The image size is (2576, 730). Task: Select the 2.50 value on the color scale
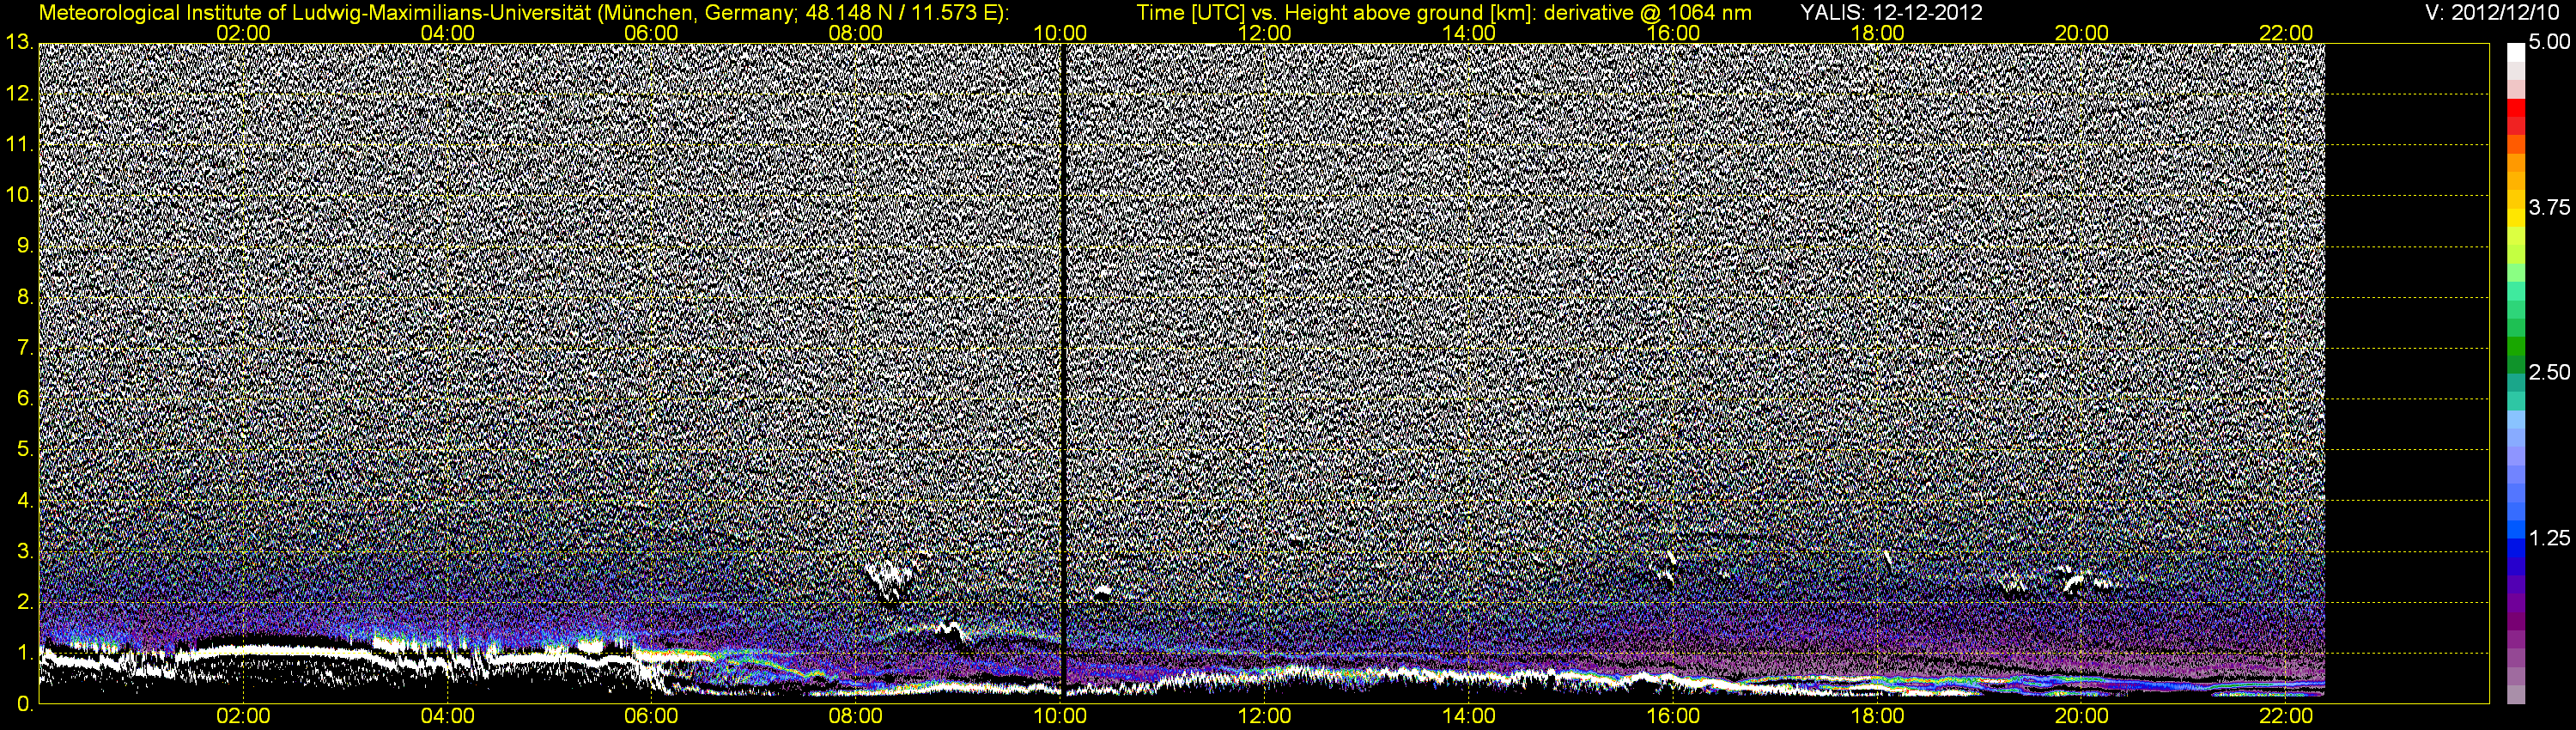pyautogui.click(x=2548, y=373)
